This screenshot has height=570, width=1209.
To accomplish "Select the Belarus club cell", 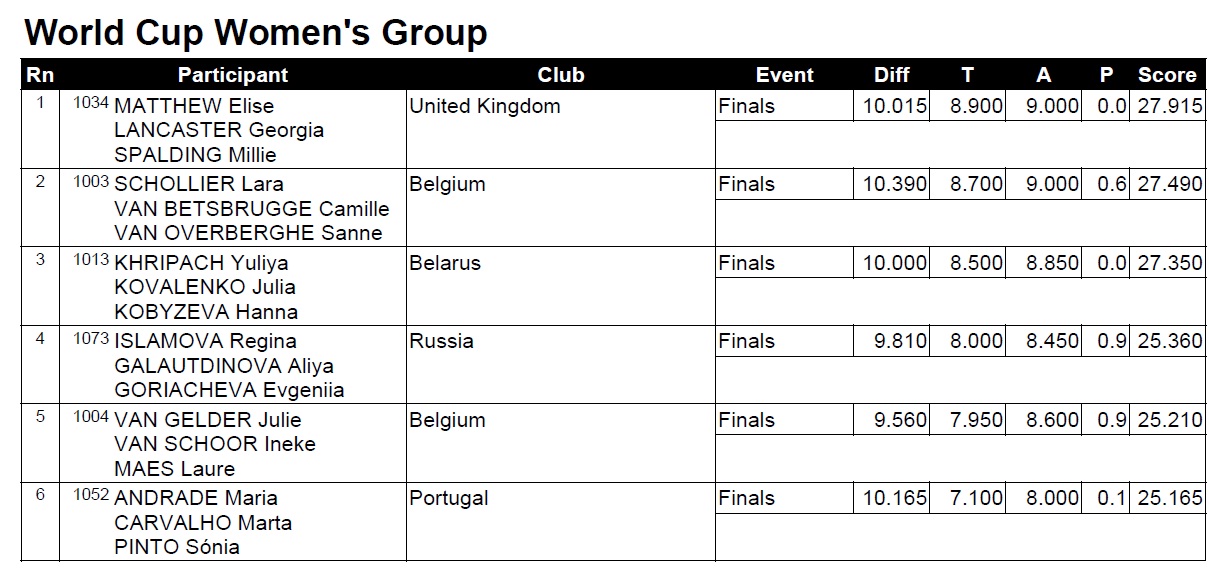I will [x=445, y=263].
